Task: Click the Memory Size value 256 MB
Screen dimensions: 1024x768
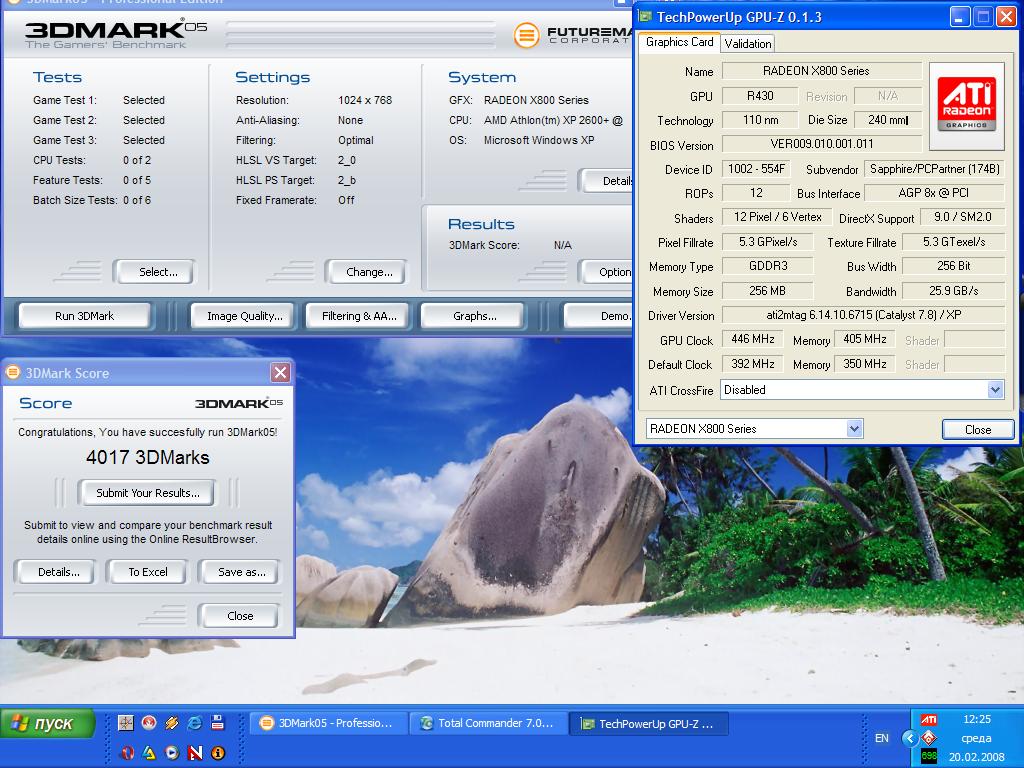Action: pos(767,291)
